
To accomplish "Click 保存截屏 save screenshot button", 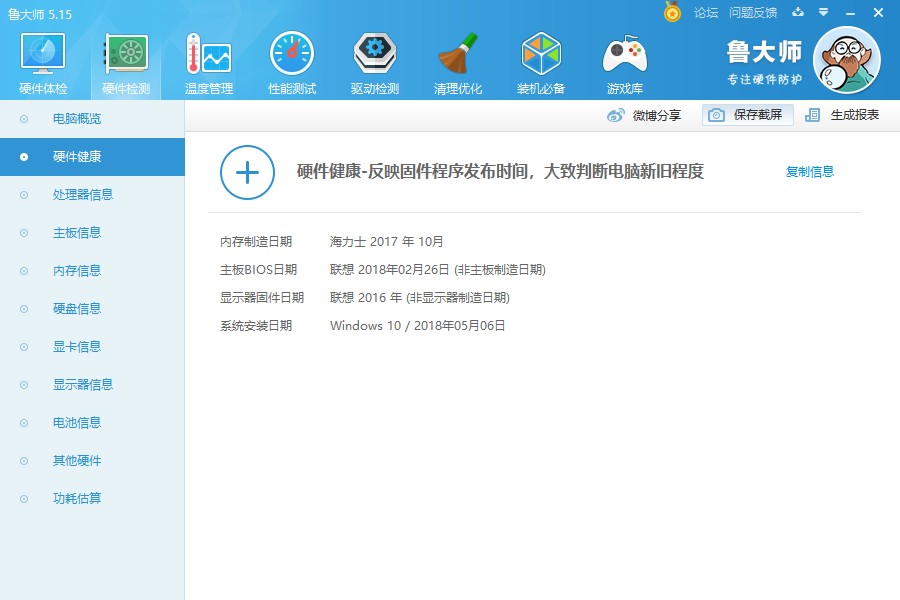I will 748,115.
